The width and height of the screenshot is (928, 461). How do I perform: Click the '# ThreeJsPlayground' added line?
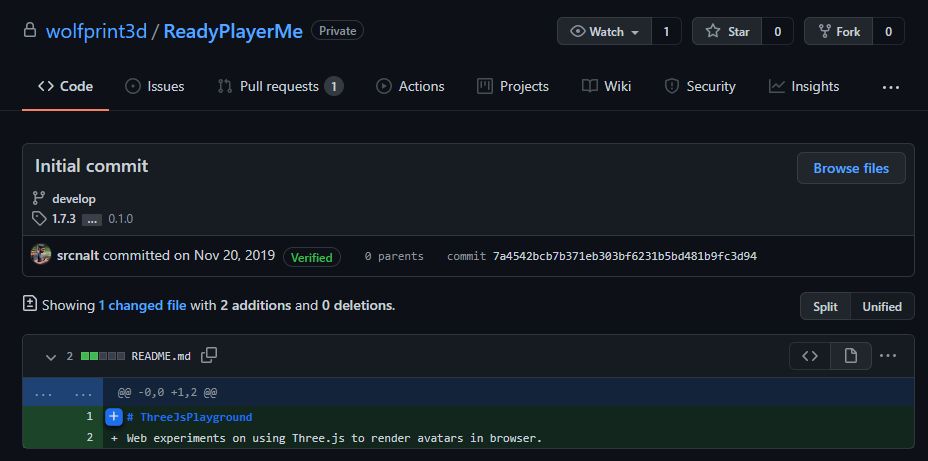point(189,417)
